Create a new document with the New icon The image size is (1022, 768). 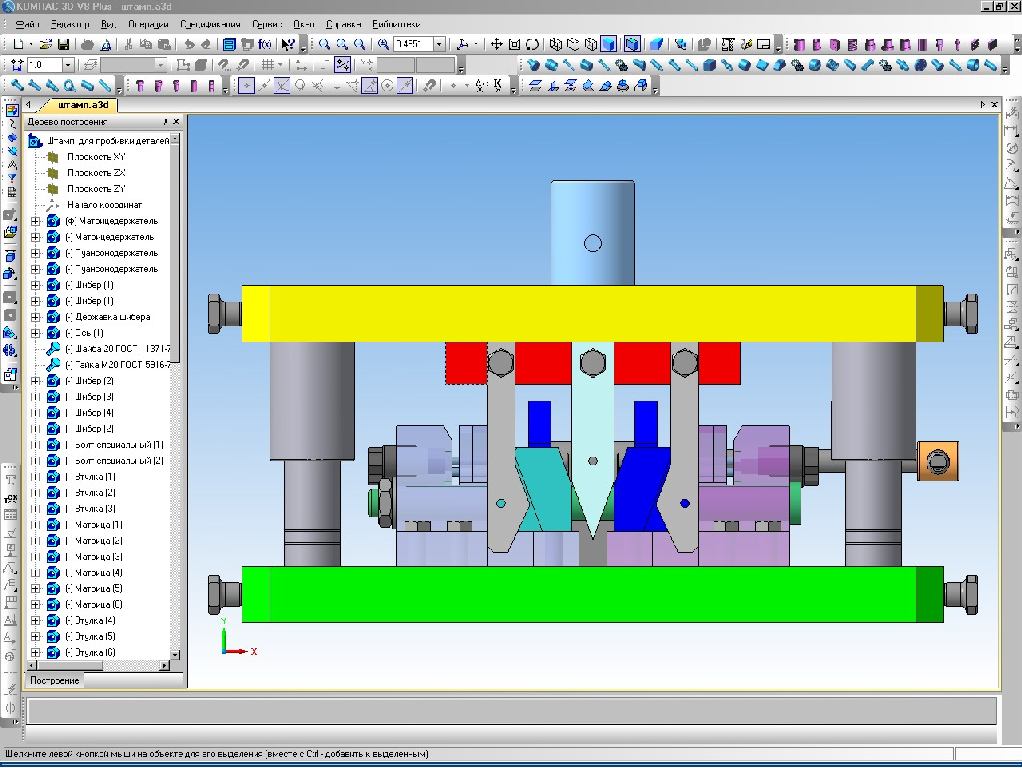(18, 44)
